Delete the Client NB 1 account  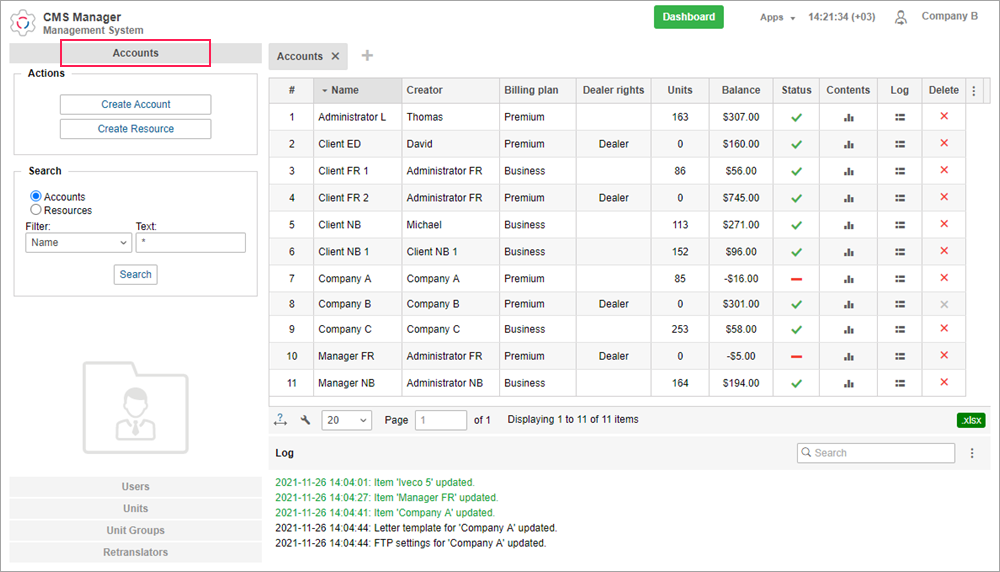point(944,251)
